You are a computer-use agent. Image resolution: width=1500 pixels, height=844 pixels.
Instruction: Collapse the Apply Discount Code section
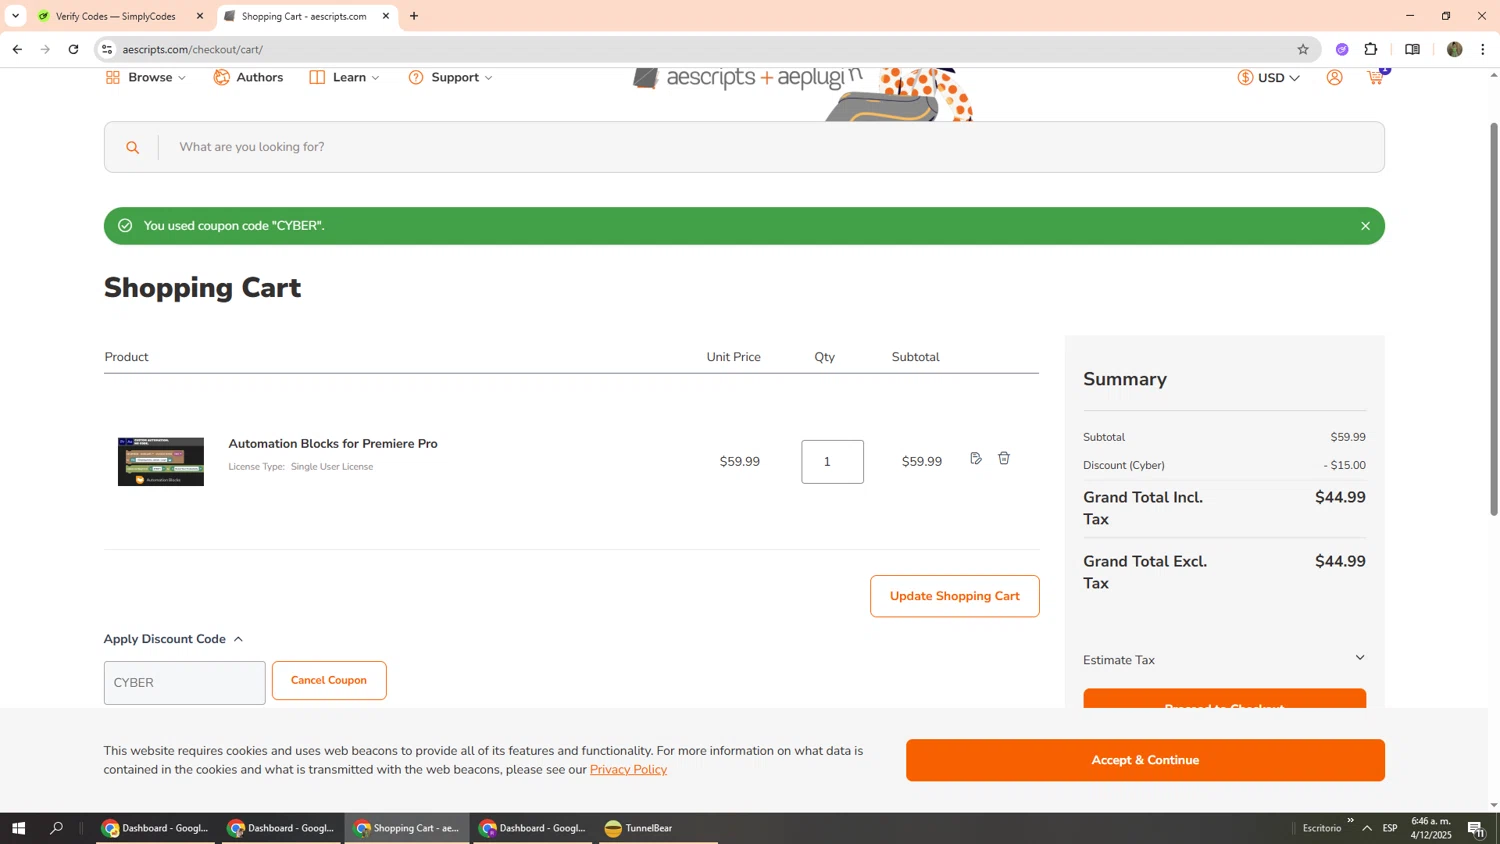pyautogui.click(x=174, y=639)
